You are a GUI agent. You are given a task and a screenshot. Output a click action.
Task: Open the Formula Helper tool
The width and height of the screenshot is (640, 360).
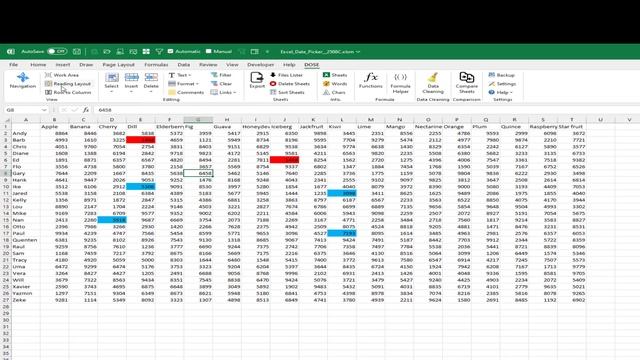click(x=400, y=83)
